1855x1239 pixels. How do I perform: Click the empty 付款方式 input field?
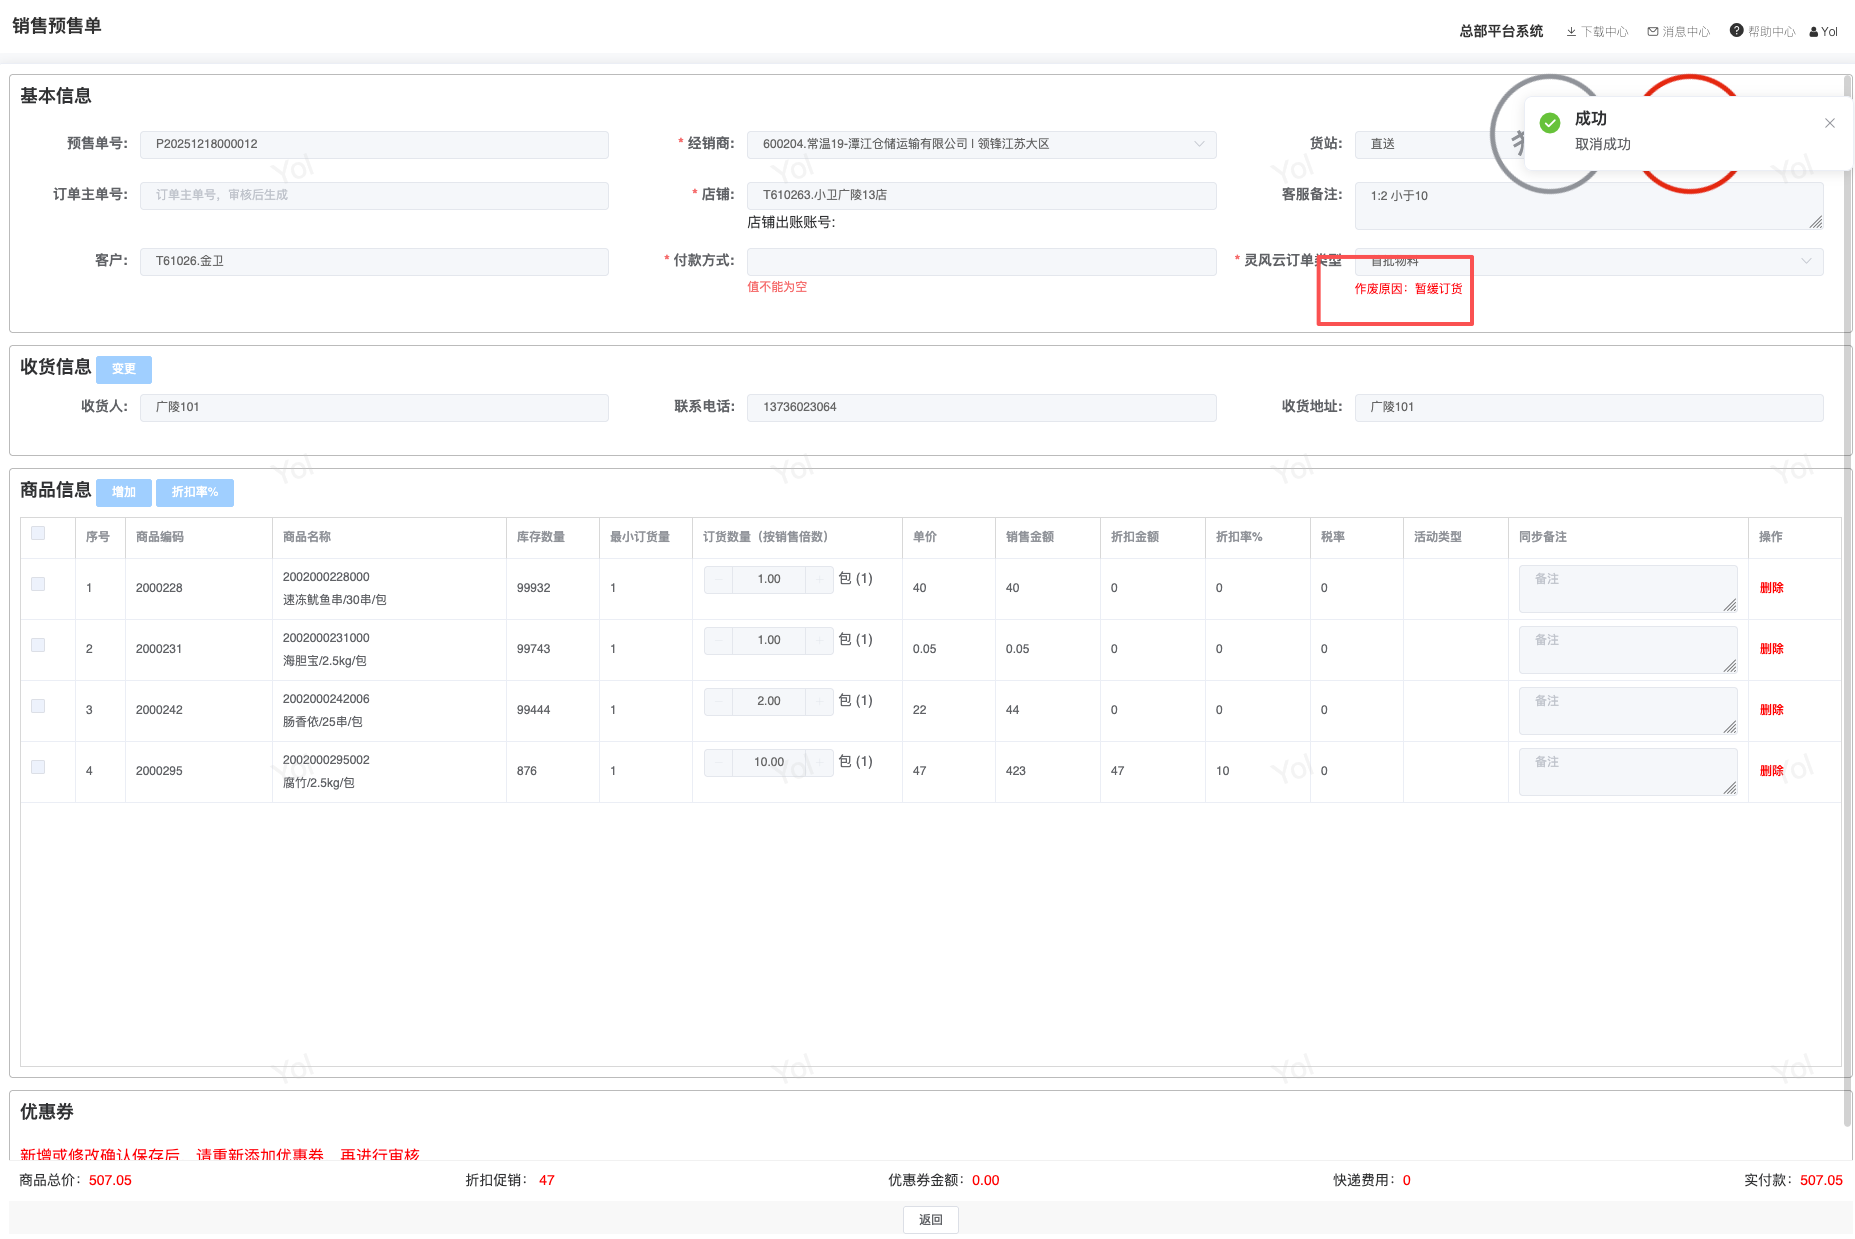pos(980,261)
